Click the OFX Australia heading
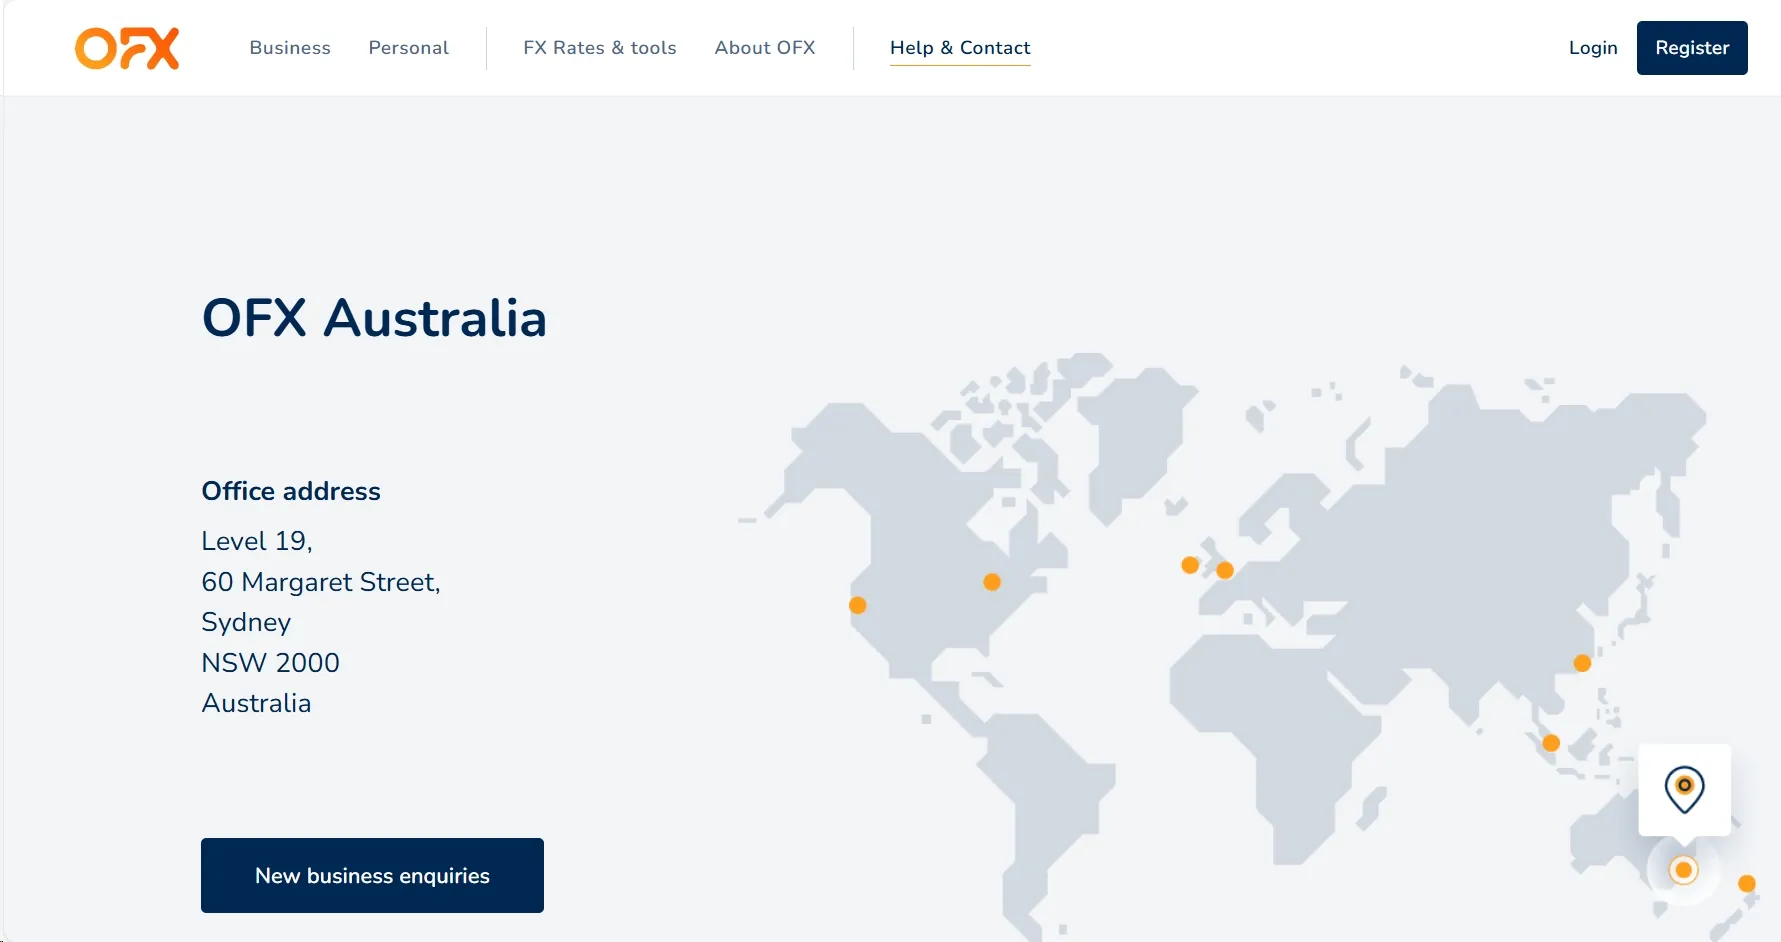 (374, 318)
